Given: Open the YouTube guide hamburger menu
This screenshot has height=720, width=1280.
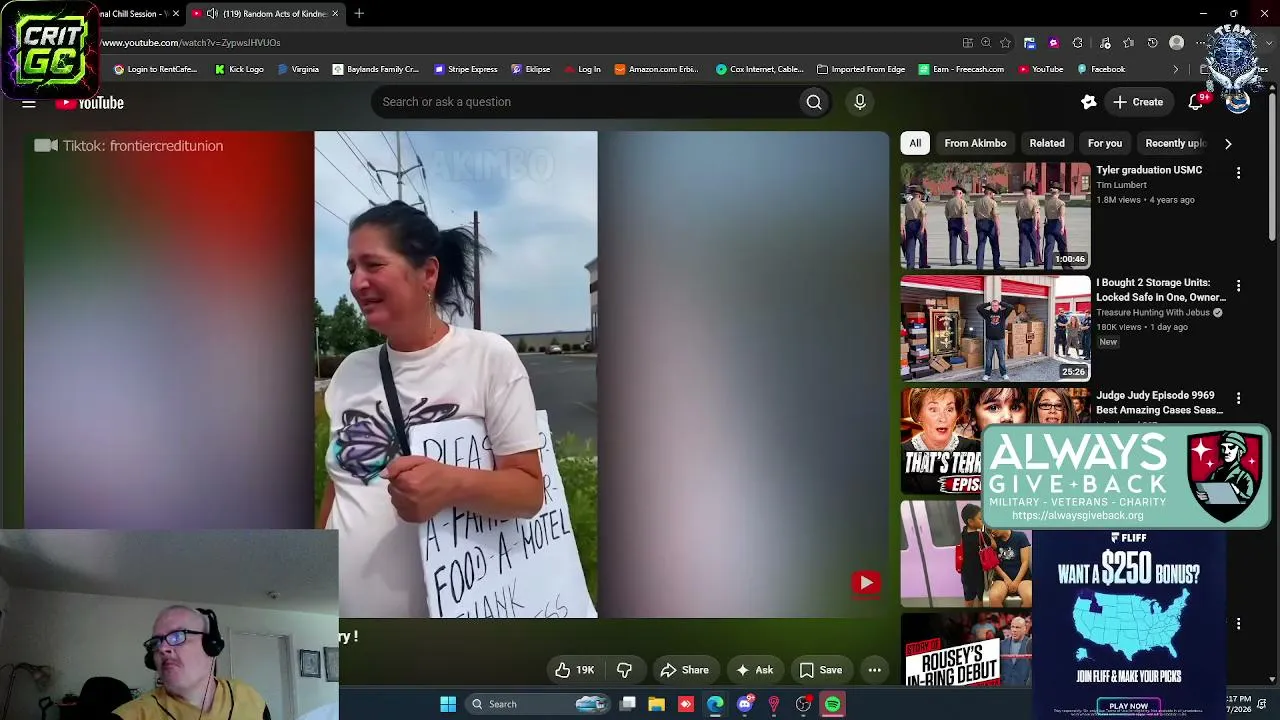Looking at the screenshot, I should (29, 103).
